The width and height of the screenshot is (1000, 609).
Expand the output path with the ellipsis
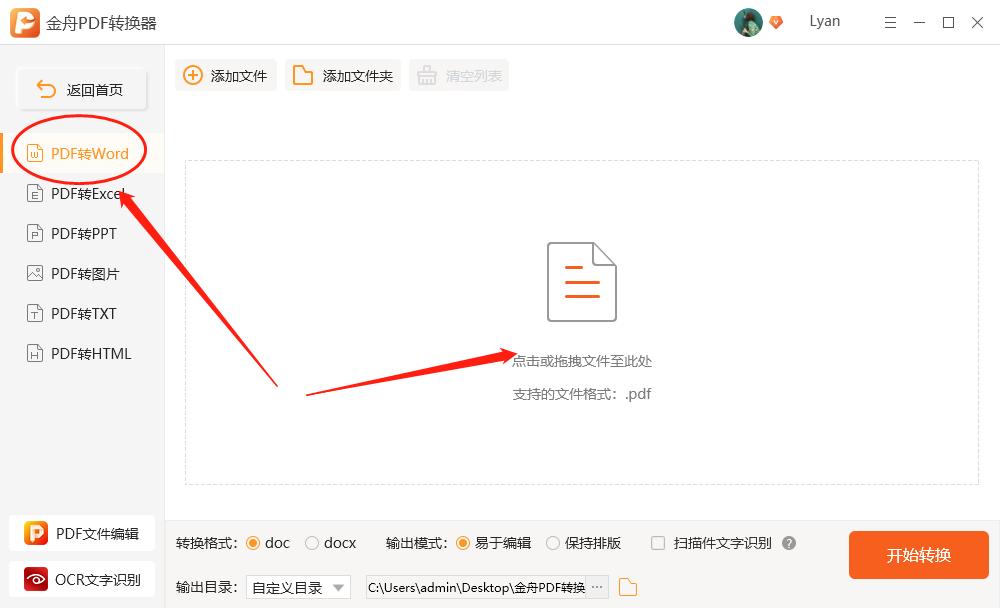pyautogui.click(x=597, y=587)
